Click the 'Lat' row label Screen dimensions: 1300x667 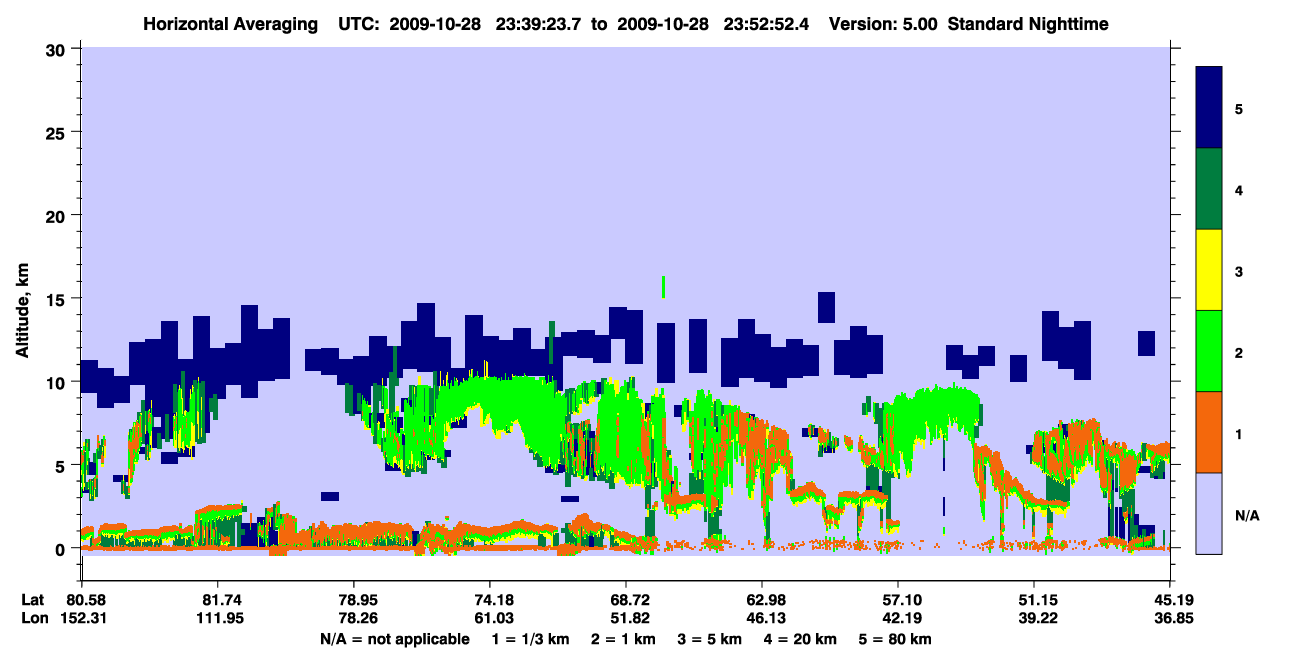(34, 599)
